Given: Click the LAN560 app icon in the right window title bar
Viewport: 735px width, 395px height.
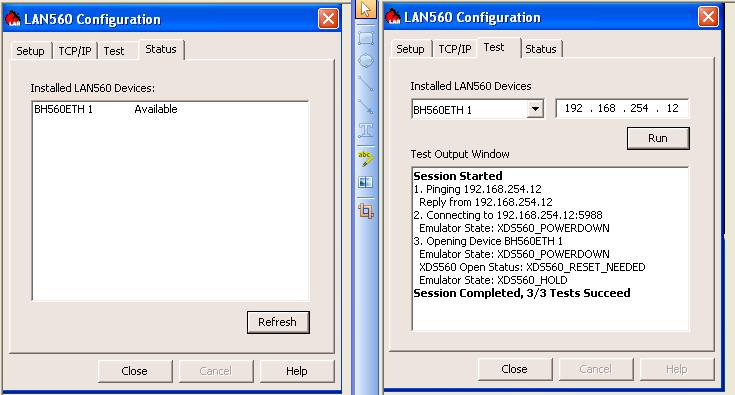Looking at the screenshot, I should (x=393, y=17).
